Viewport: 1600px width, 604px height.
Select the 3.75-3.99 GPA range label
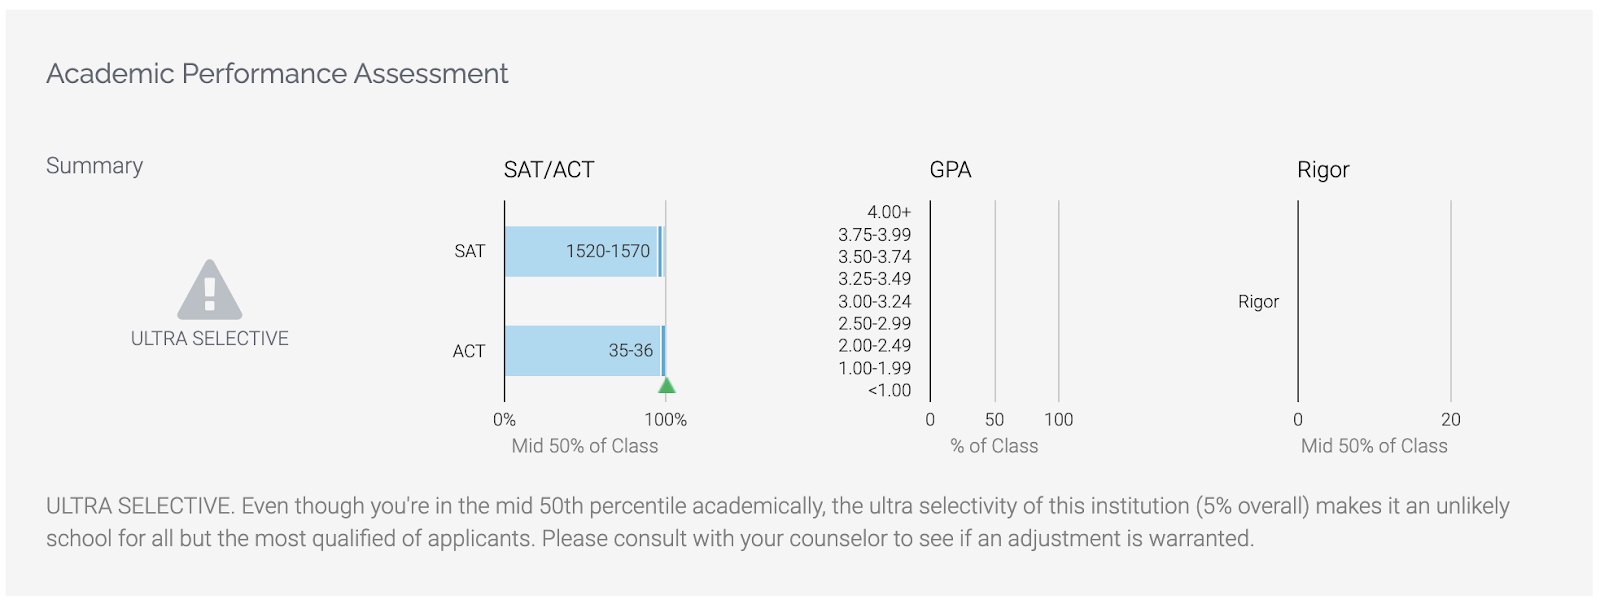(875, 234)
